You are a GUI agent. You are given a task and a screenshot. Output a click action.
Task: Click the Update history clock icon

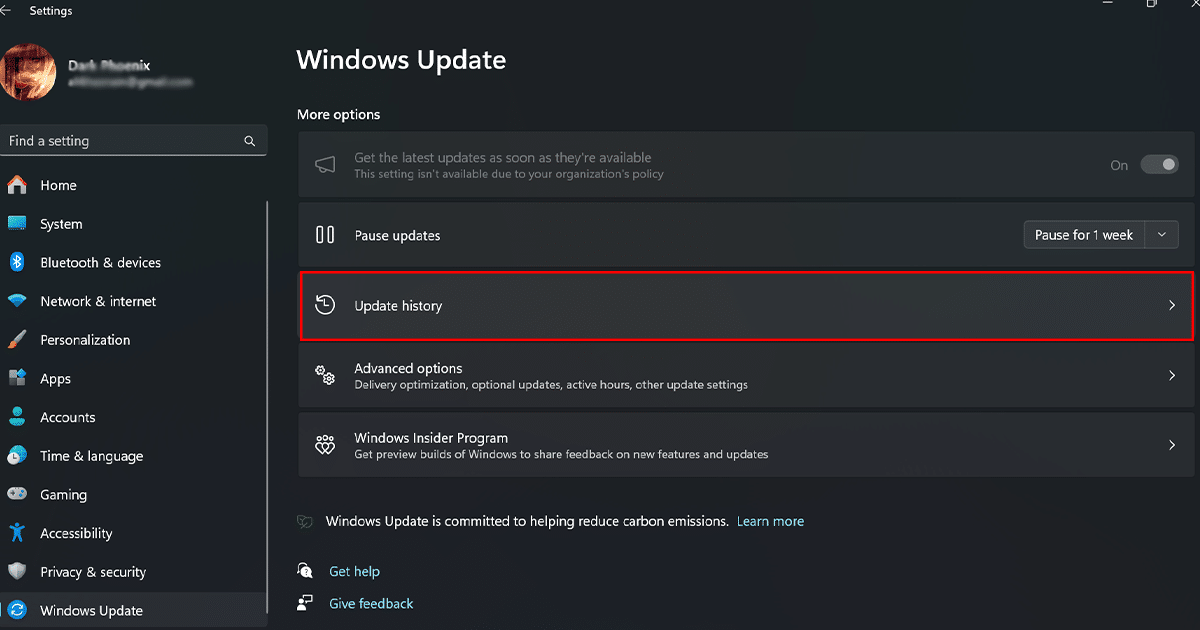pyautogui.click(x=325, y=305)
